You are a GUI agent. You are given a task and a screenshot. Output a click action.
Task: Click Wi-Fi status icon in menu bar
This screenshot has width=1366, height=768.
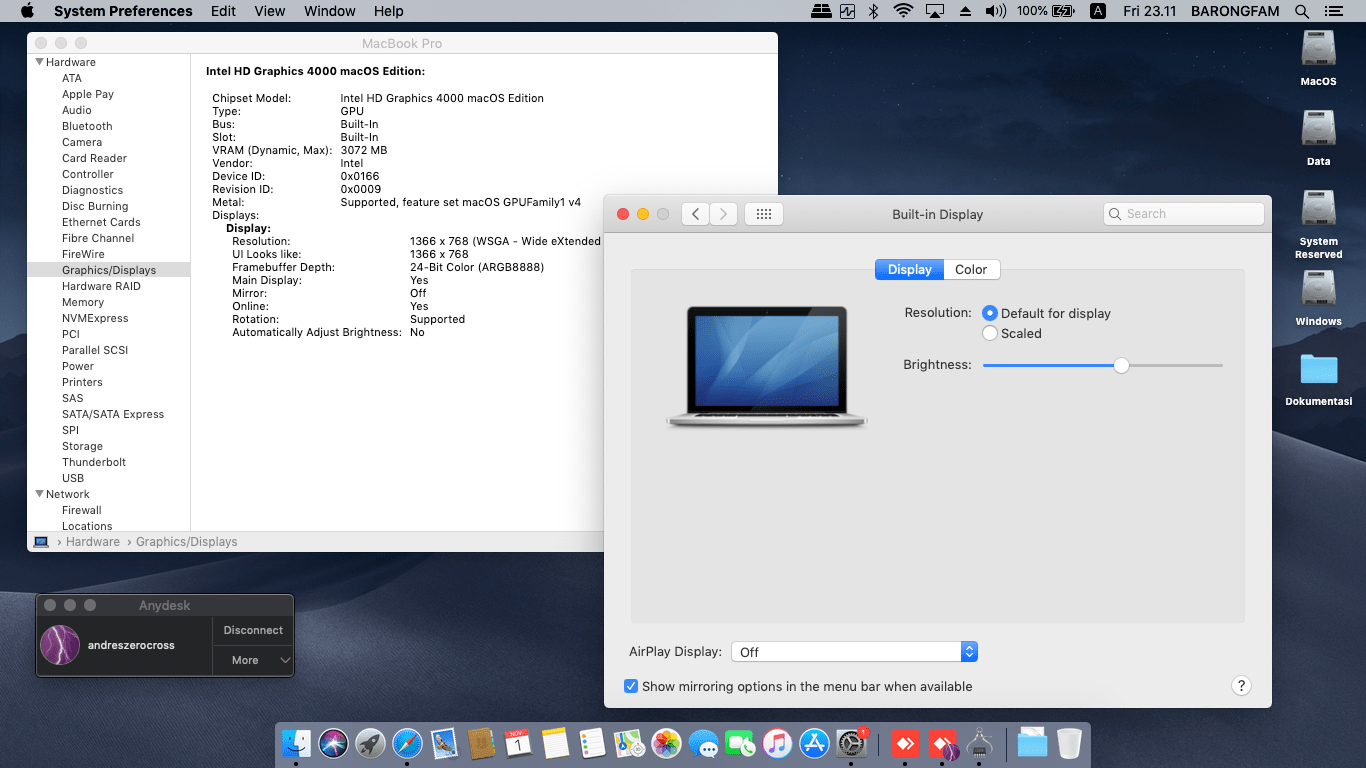903,11
